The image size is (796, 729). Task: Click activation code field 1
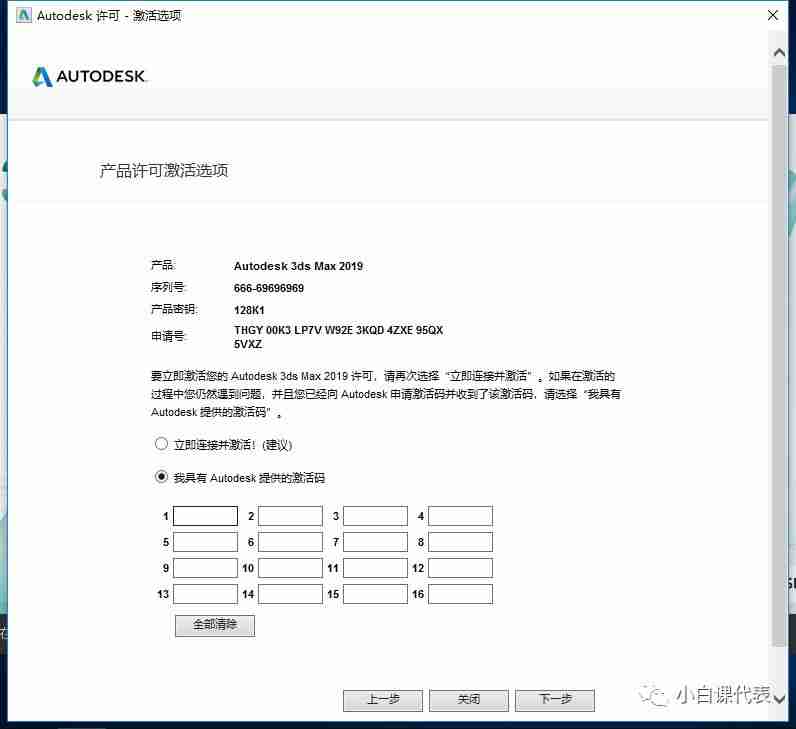(x=205, y=516)
